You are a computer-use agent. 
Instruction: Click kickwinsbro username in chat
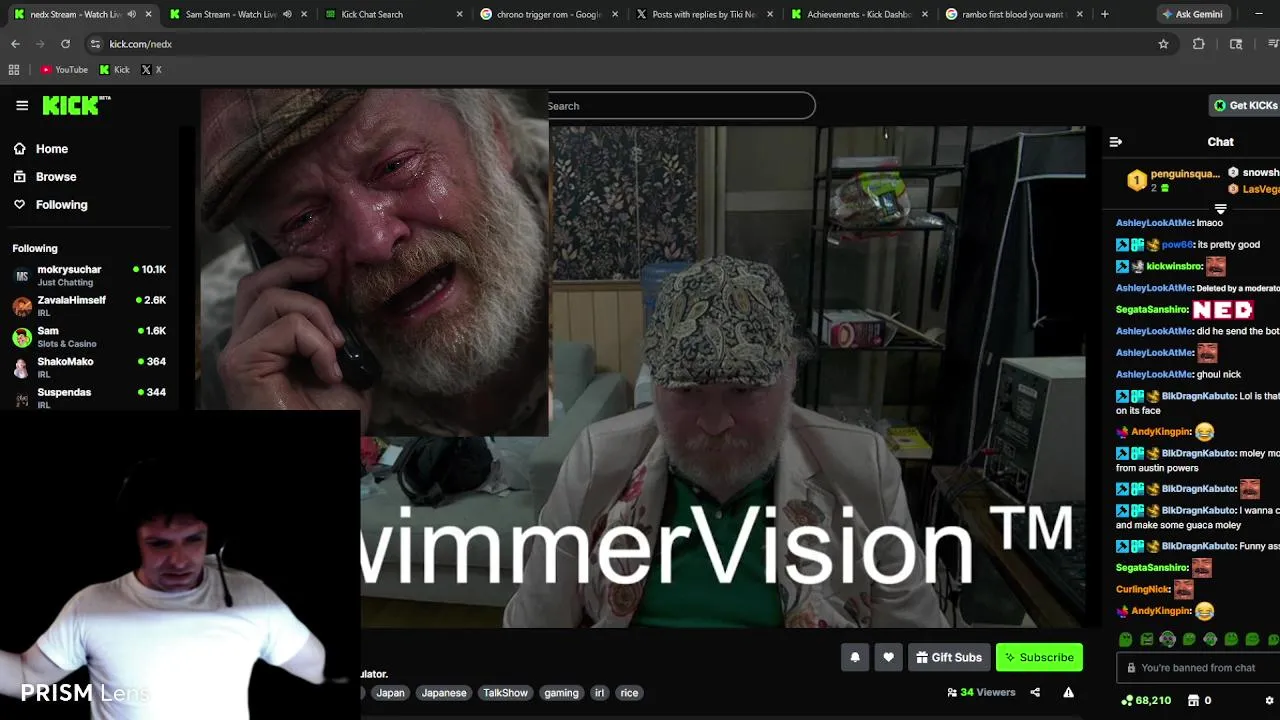click(1174, 267)
